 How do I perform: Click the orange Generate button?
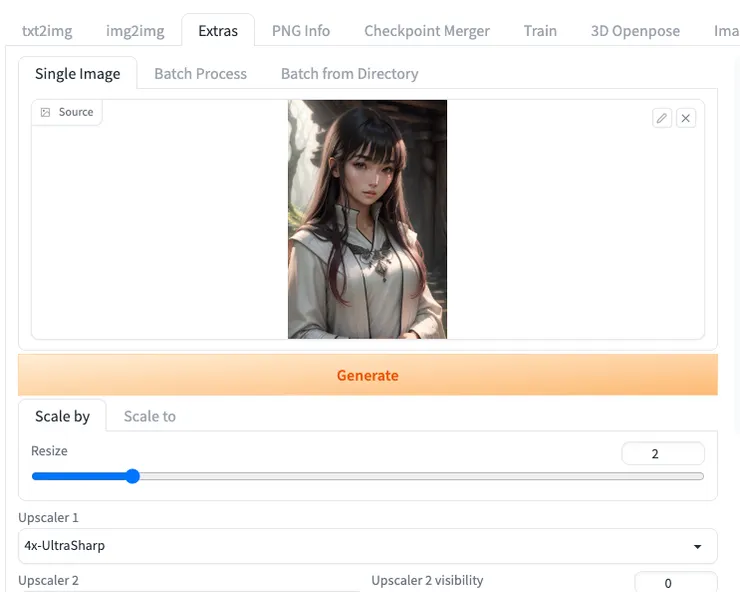[368, 375]
